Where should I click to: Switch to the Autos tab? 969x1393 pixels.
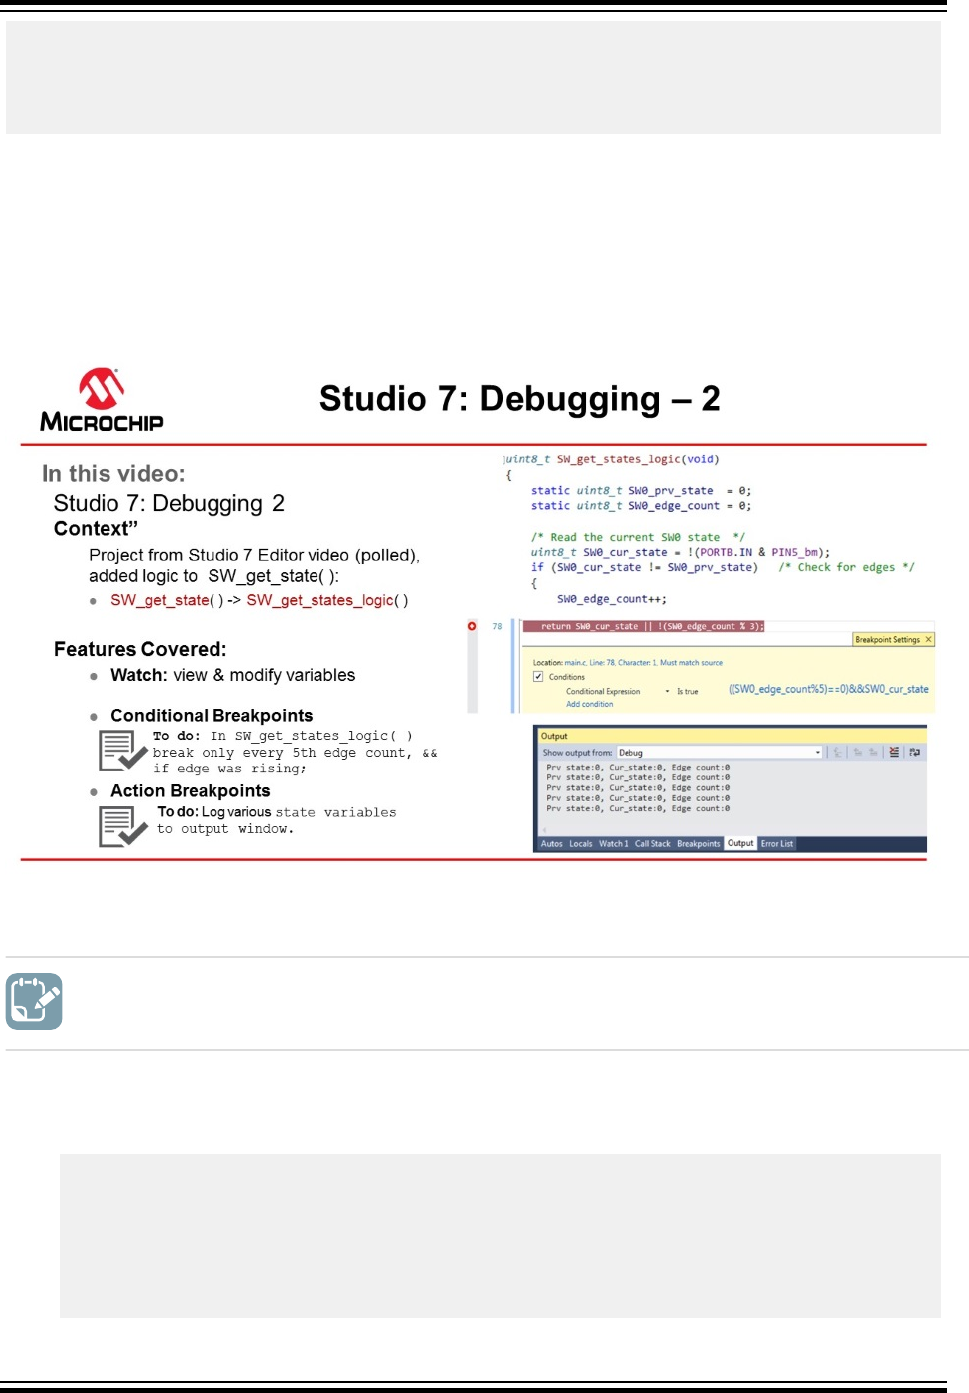(551, 844)
